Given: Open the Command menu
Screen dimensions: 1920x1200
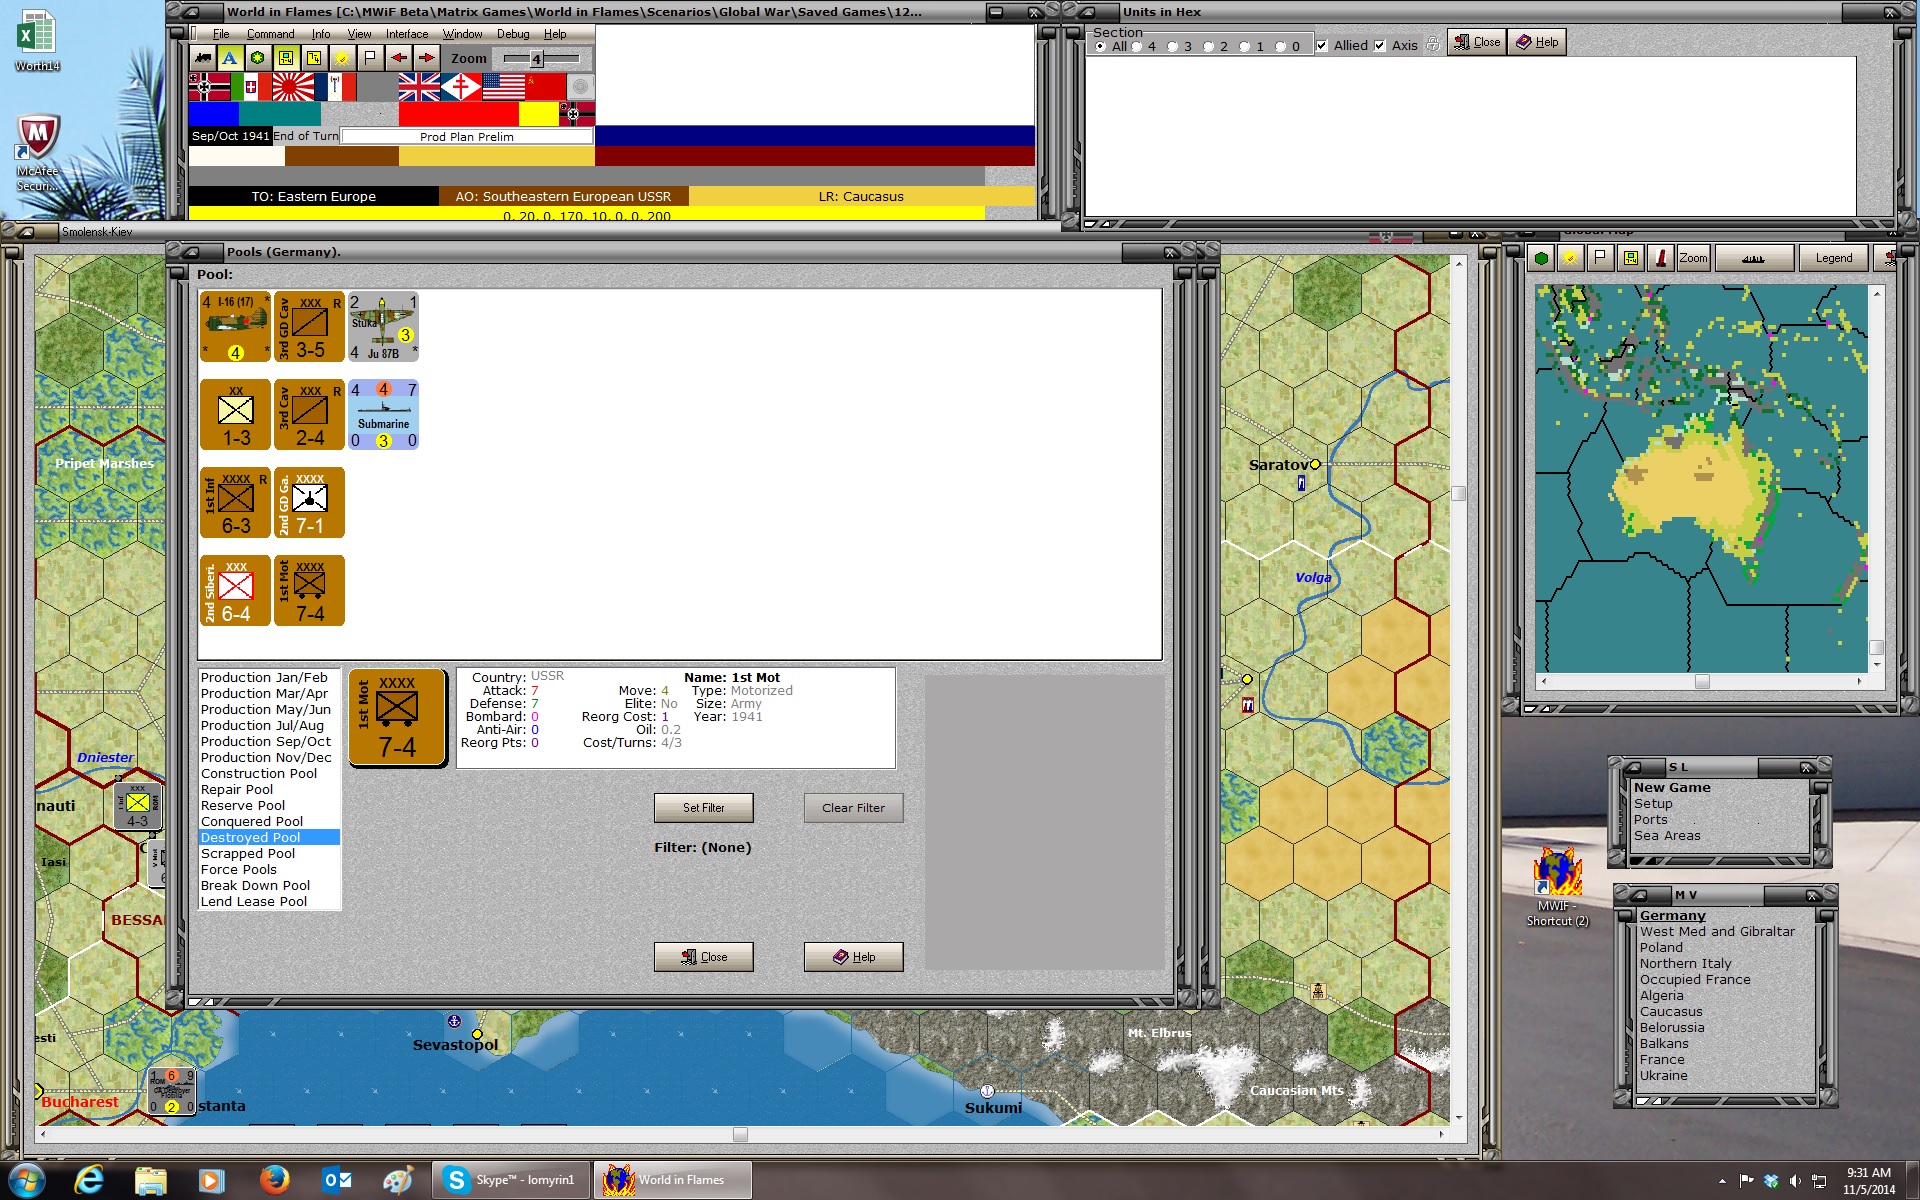Looking at the screenshot, I should coord(270,34).
